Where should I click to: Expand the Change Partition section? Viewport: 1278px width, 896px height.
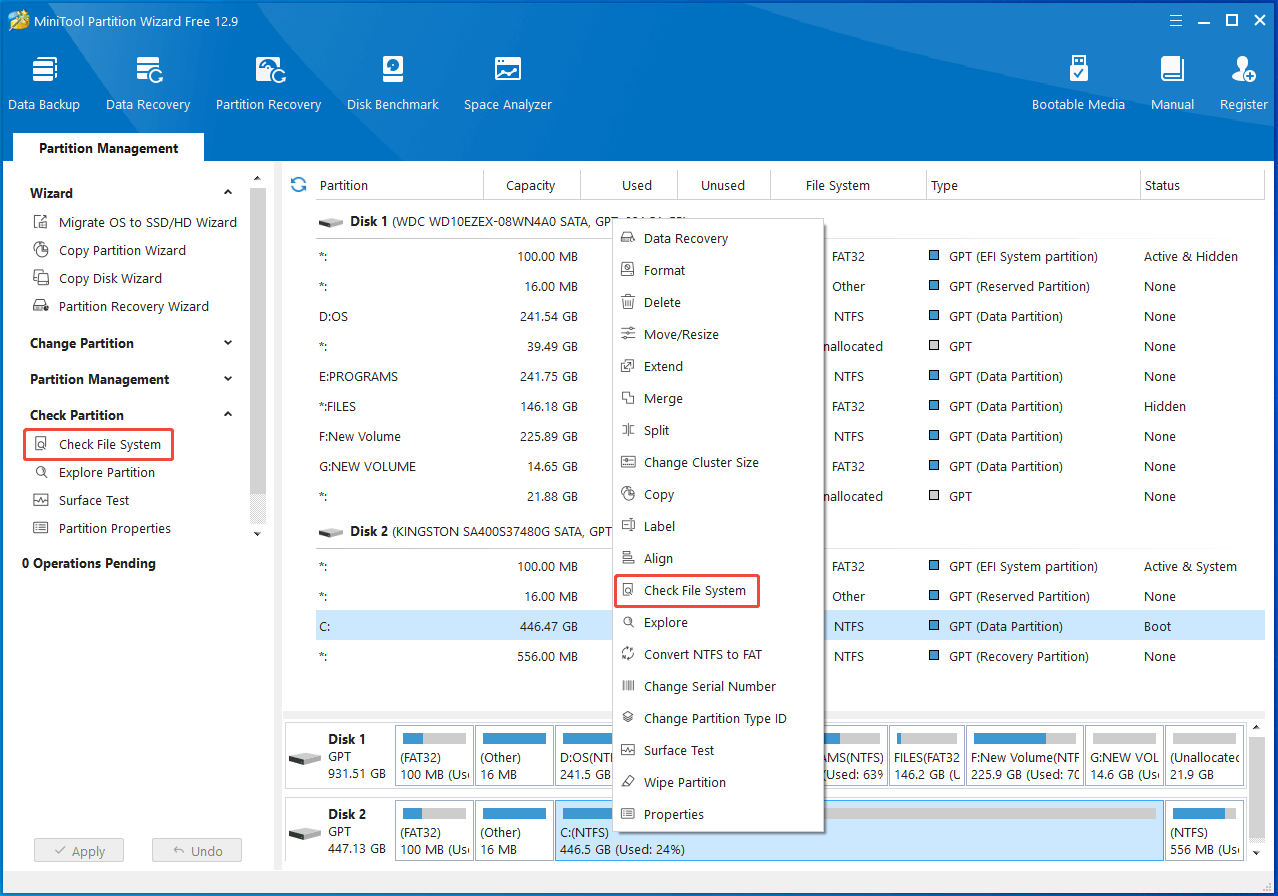point(228,343)
